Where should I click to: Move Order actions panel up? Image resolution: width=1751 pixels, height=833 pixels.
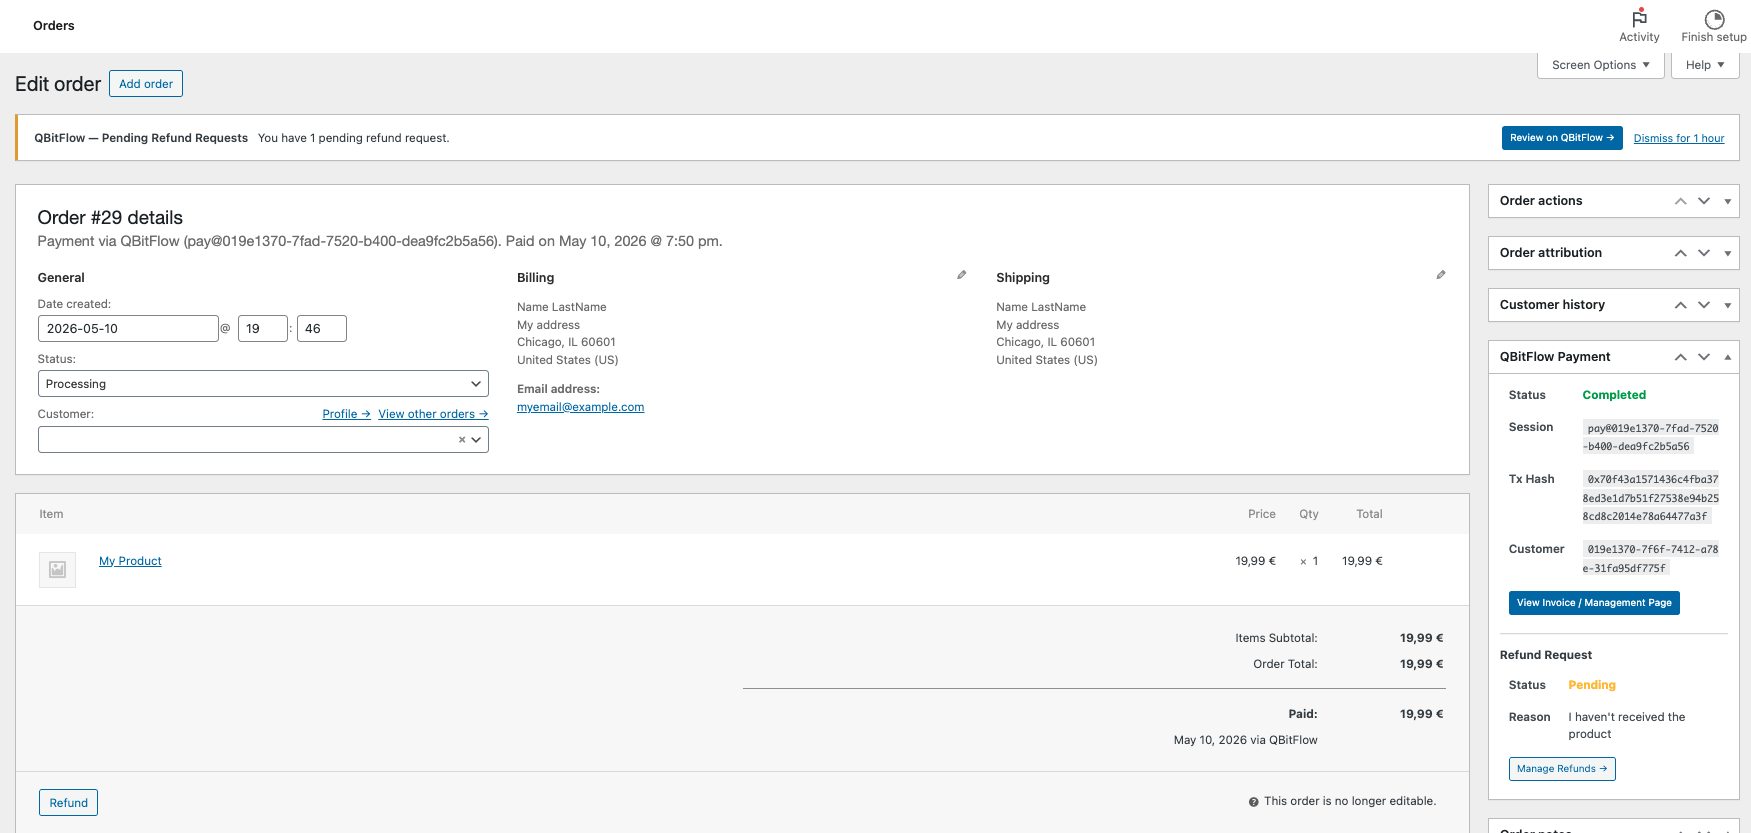1681,201
